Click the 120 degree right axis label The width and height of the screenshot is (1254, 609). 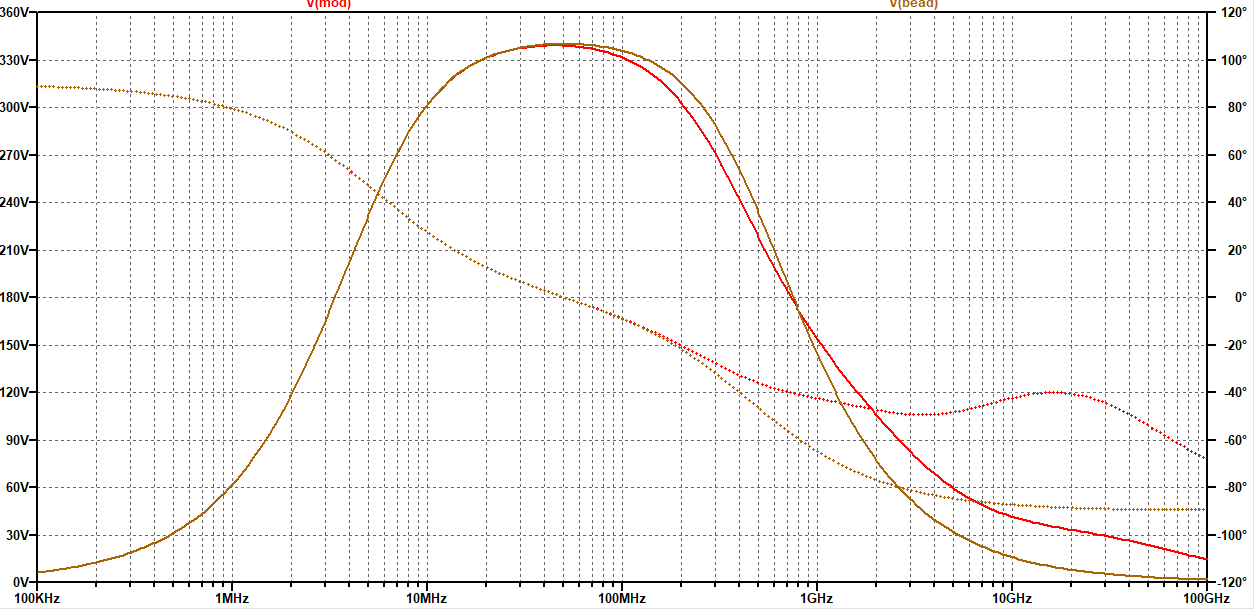[x=1236, y=11]
